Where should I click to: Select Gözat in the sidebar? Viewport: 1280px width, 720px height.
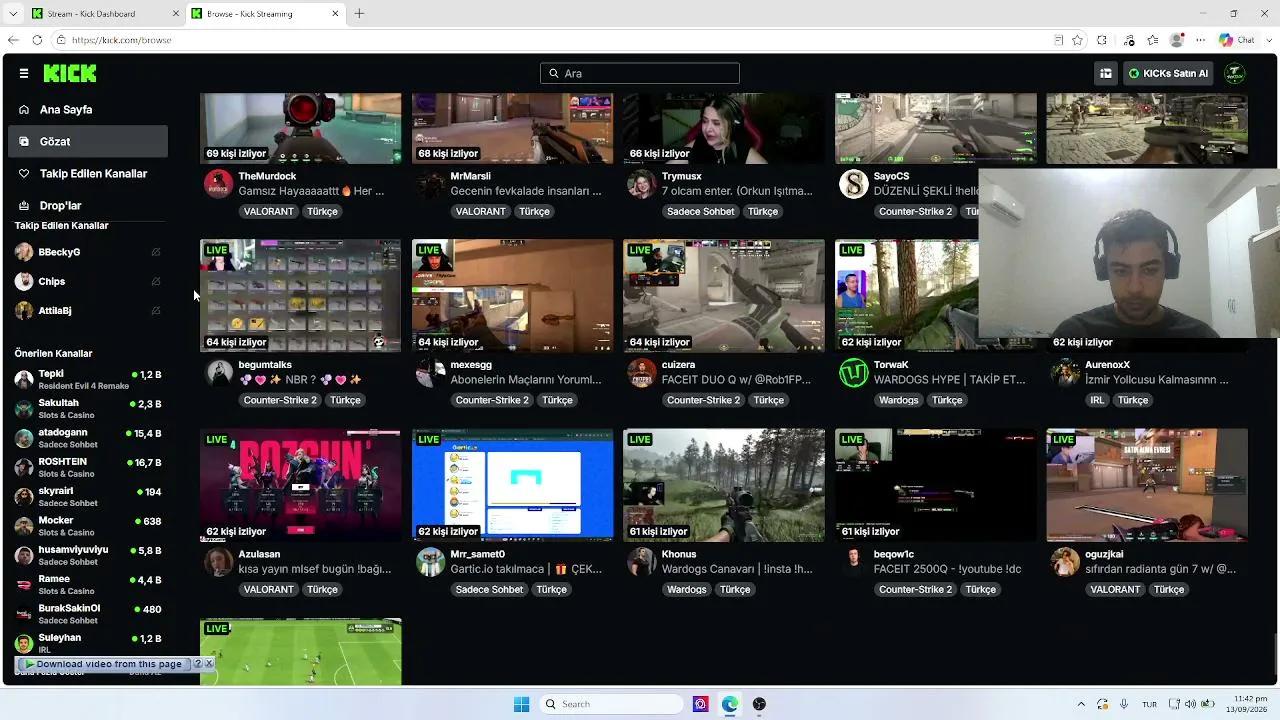(x=88, y=142)
